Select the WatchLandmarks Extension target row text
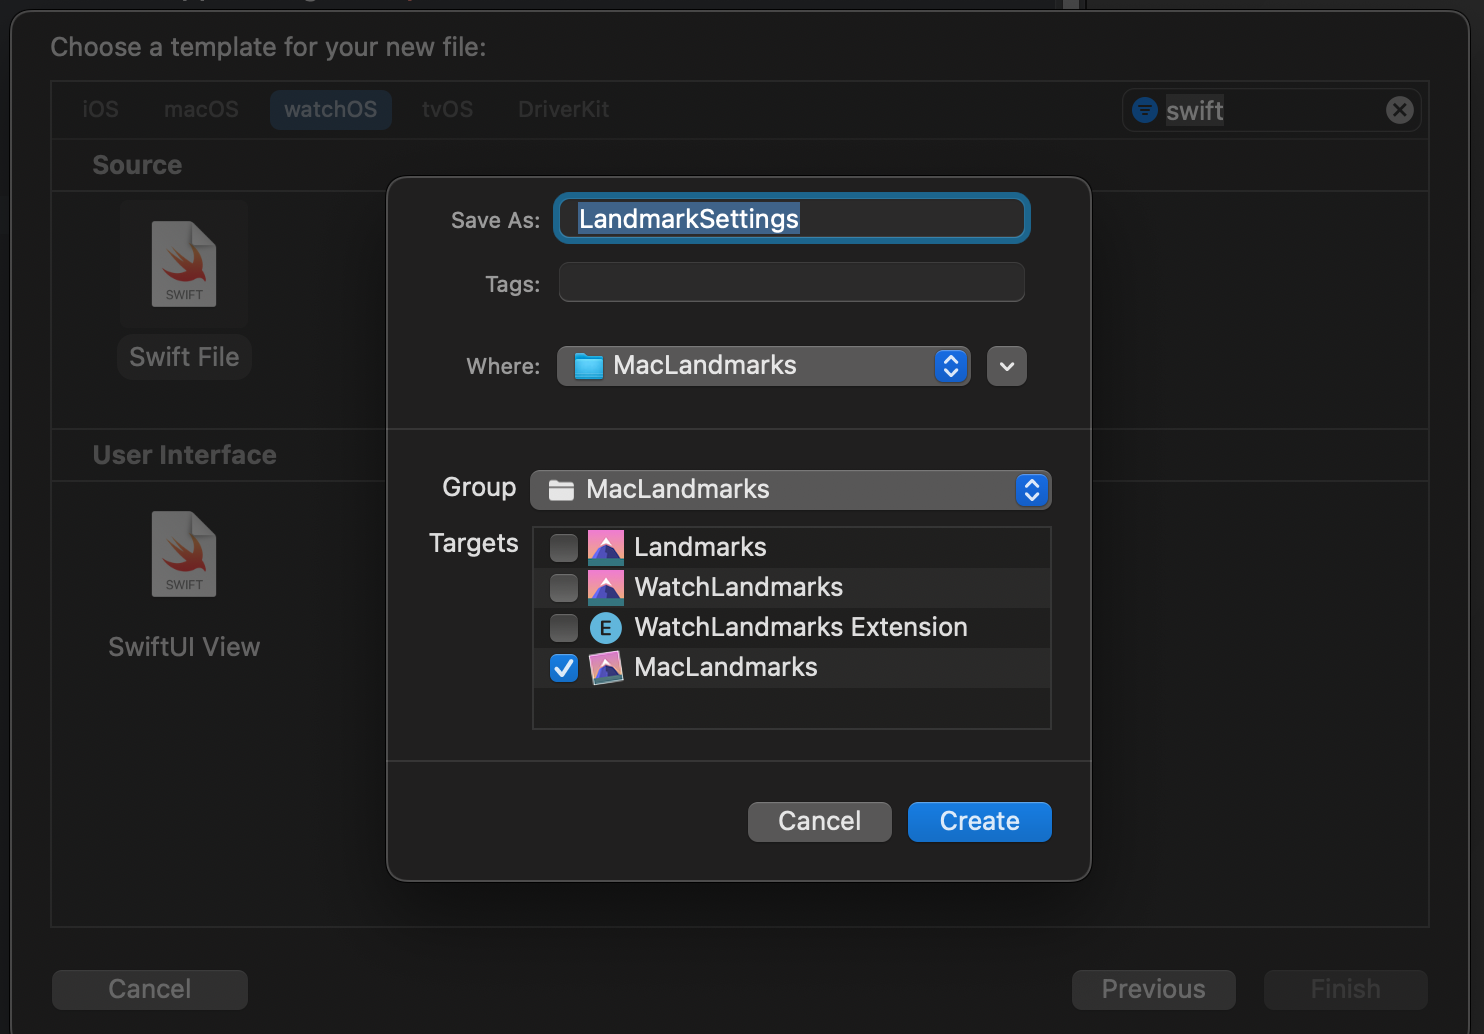 pyautogui.click(x=801, y=628)
